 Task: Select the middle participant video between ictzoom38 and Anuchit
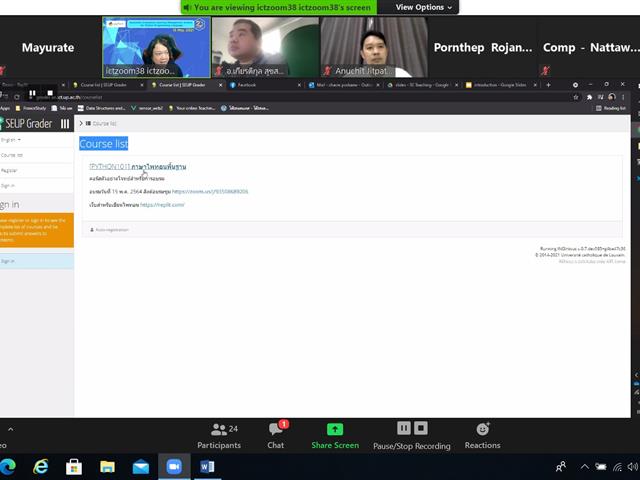coord(265,47)
